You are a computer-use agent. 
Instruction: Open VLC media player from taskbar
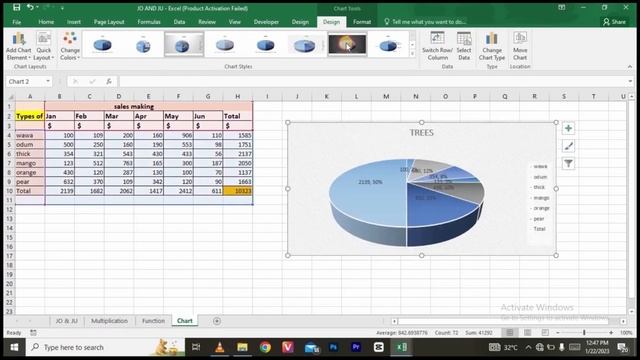tap(219, 347)
